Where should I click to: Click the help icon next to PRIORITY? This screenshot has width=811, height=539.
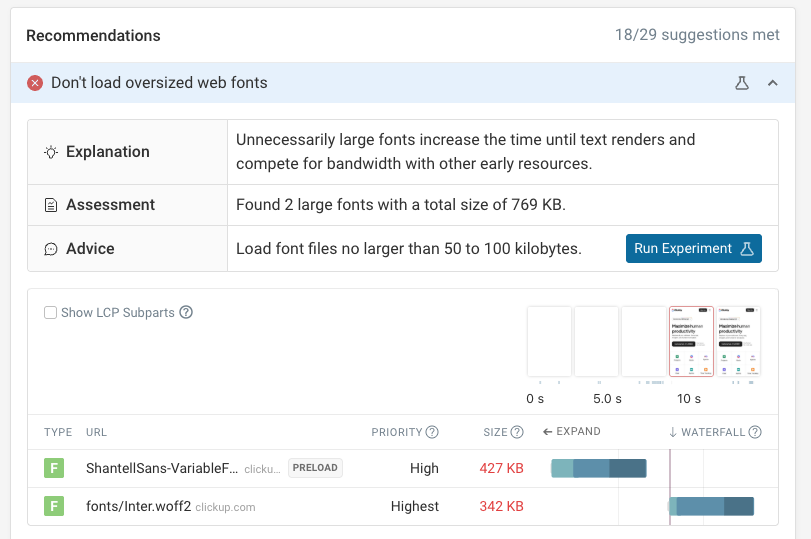click(432, 433)
